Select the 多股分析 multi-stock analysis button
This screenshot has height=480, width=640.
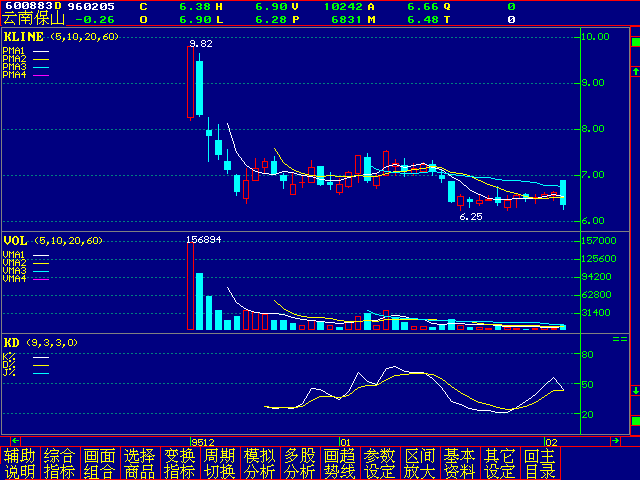[300, 463]
